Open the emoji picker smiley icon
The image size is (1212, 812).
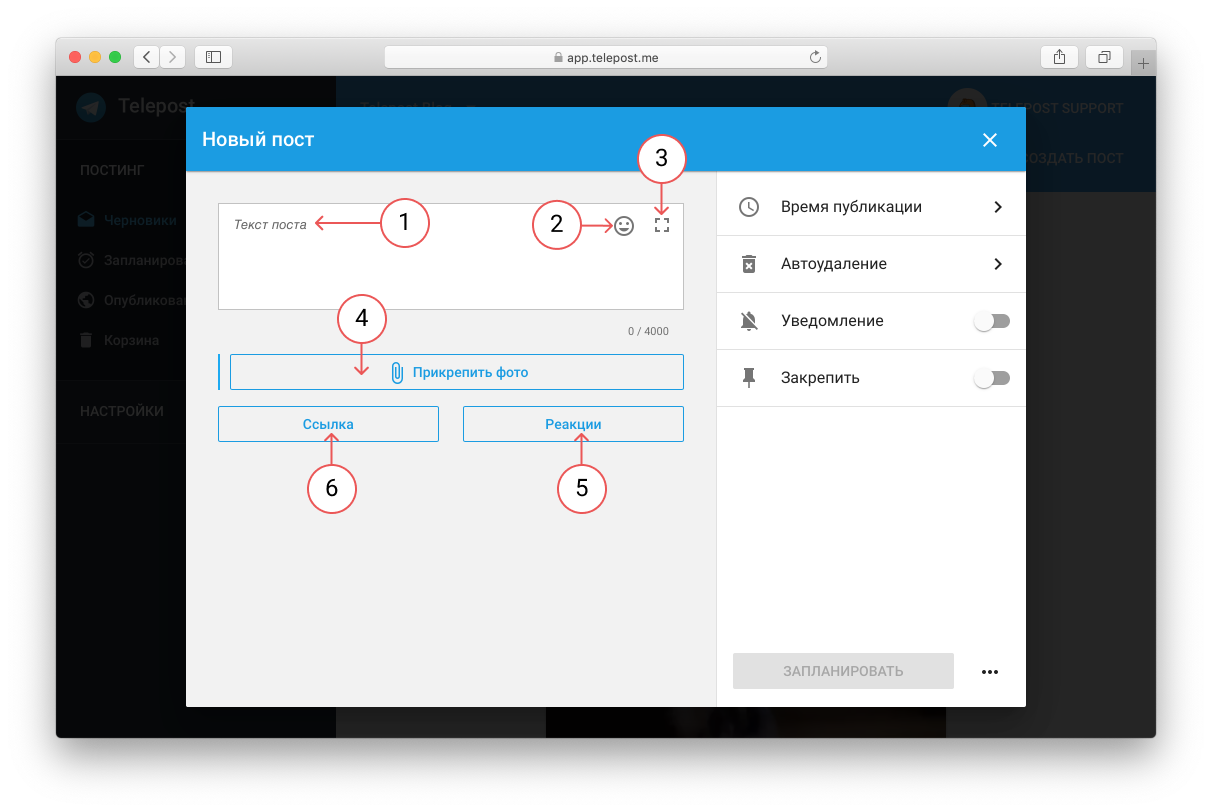coord(624,226)
